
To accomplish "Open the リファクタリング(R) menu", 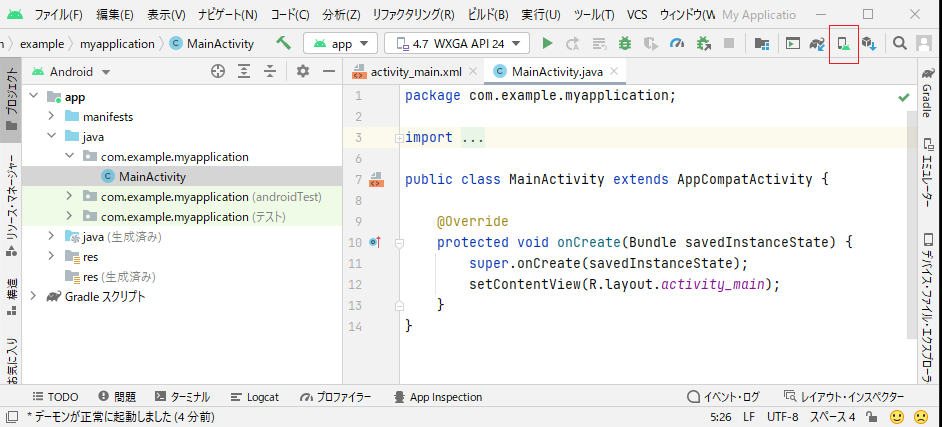I will [413, 14].
